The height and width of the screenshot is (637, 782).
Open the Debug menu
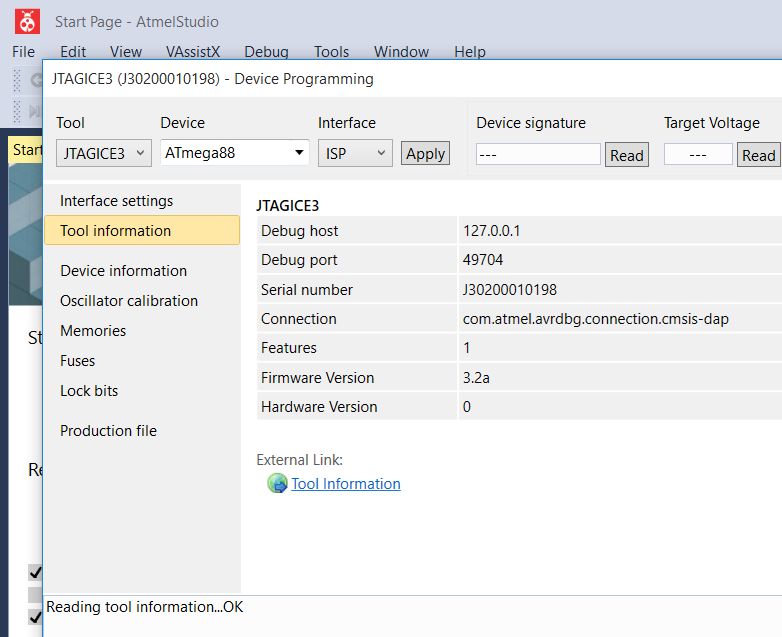click(266, 51)
